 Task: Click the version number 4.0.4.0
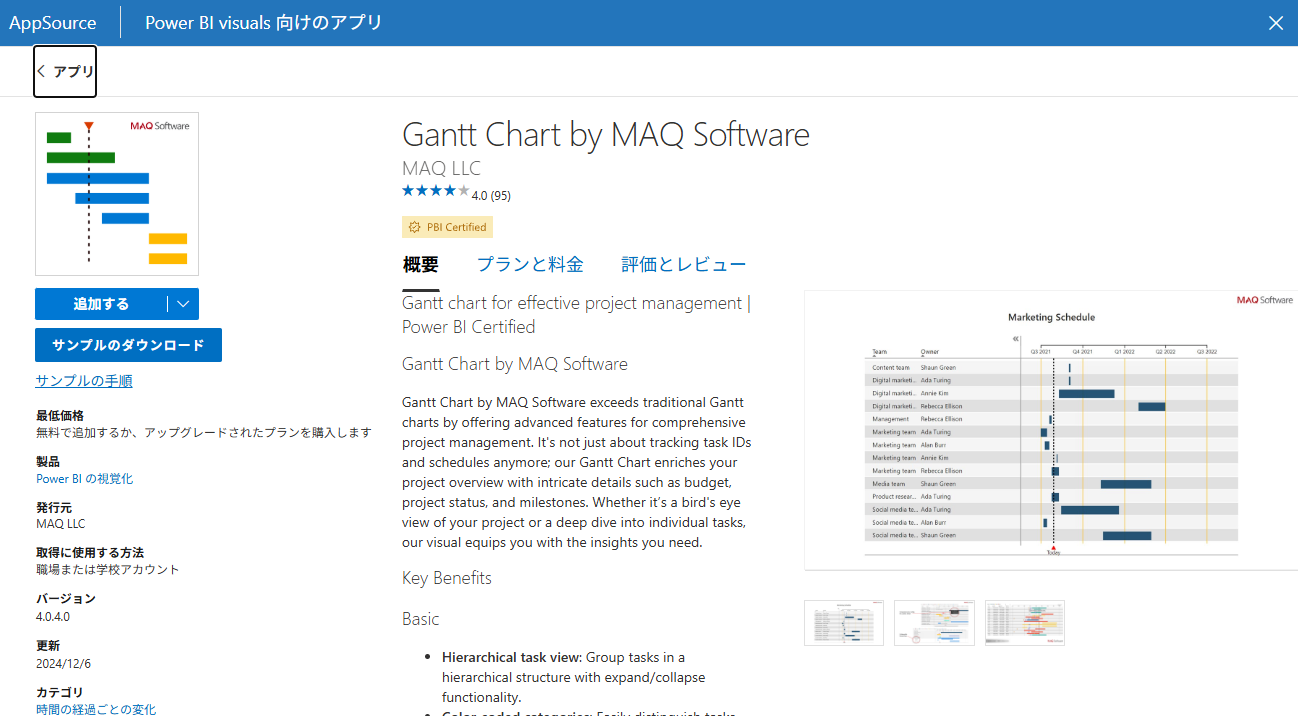(53, 617)
